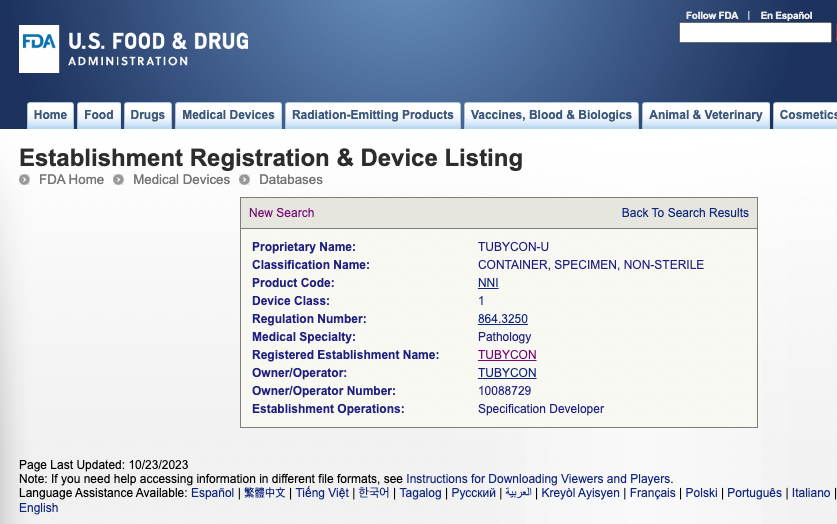The width and height of the screenshot is (837, 524).
Task: Select Français language assistance
Action: click(x=652, y=493)
